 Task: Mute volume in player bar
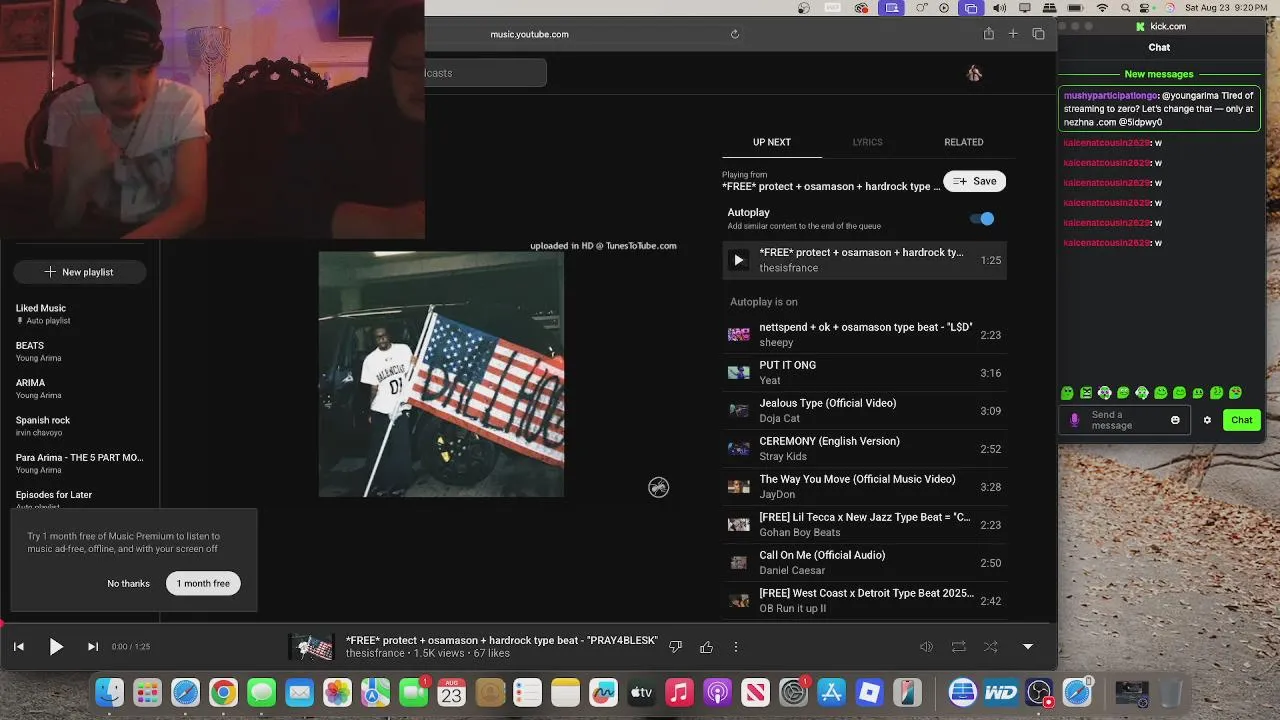(926, 647)
